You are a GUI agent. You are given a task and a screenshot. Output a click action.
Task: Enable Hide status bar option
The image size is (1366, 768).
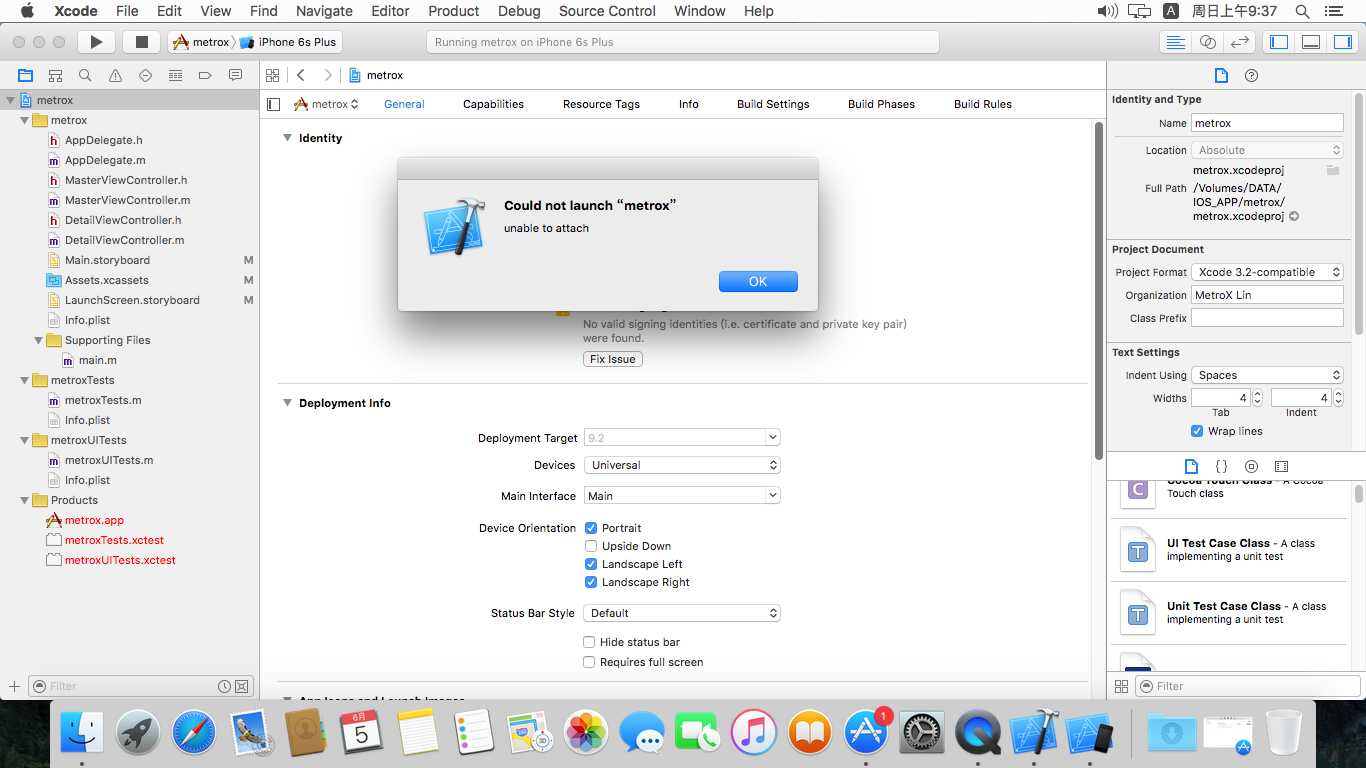click(x=589, y=642)
